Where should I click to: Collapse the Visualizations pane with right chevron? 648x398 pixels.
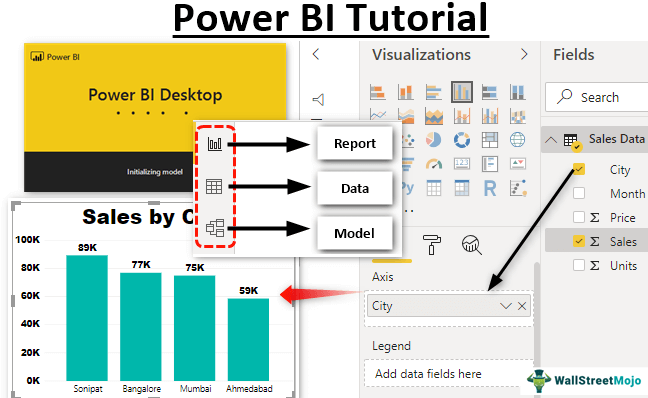pyautogui.click(x=524, y=54)
